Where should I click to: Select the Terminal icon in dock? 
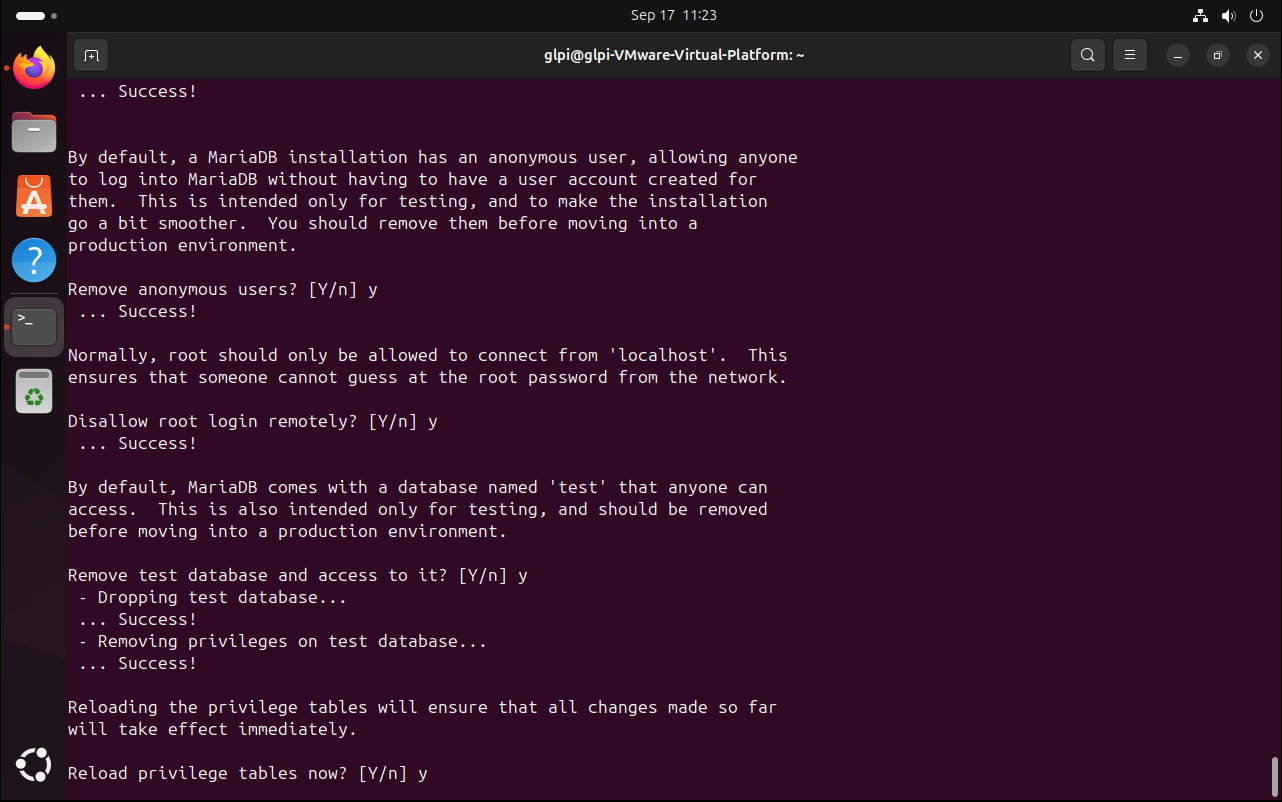(34, 326)
